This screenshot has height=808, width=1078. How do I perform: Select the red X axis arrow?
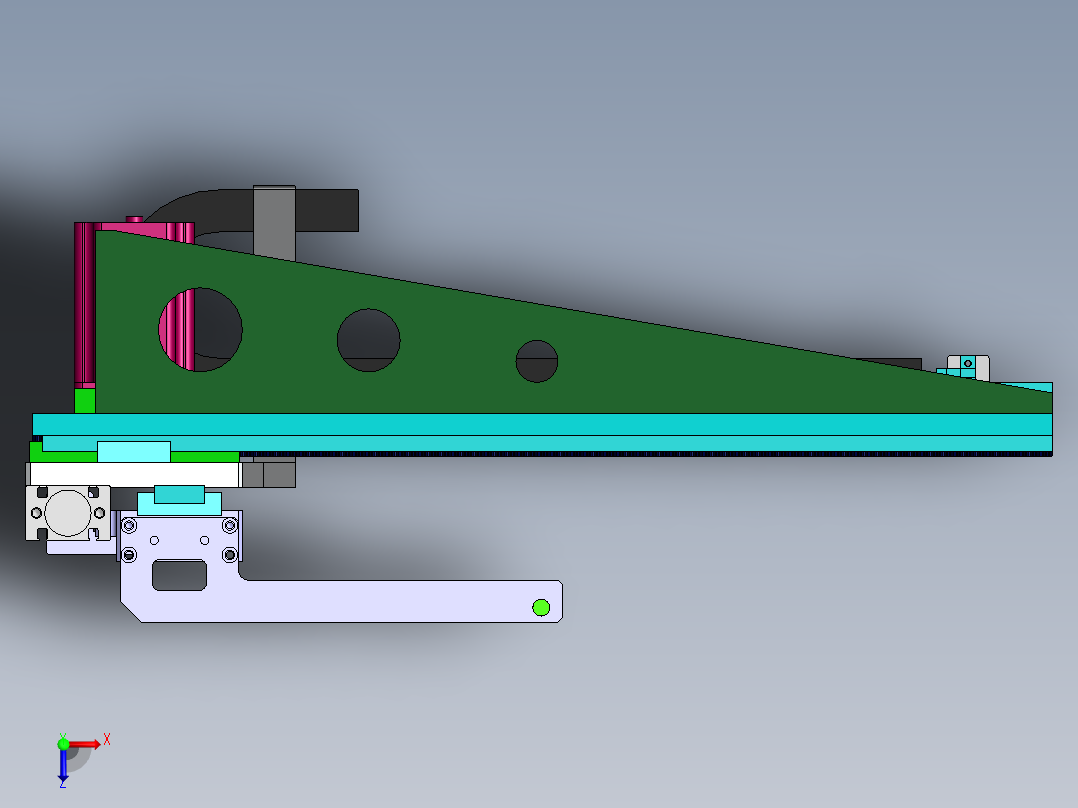[85, 744]
